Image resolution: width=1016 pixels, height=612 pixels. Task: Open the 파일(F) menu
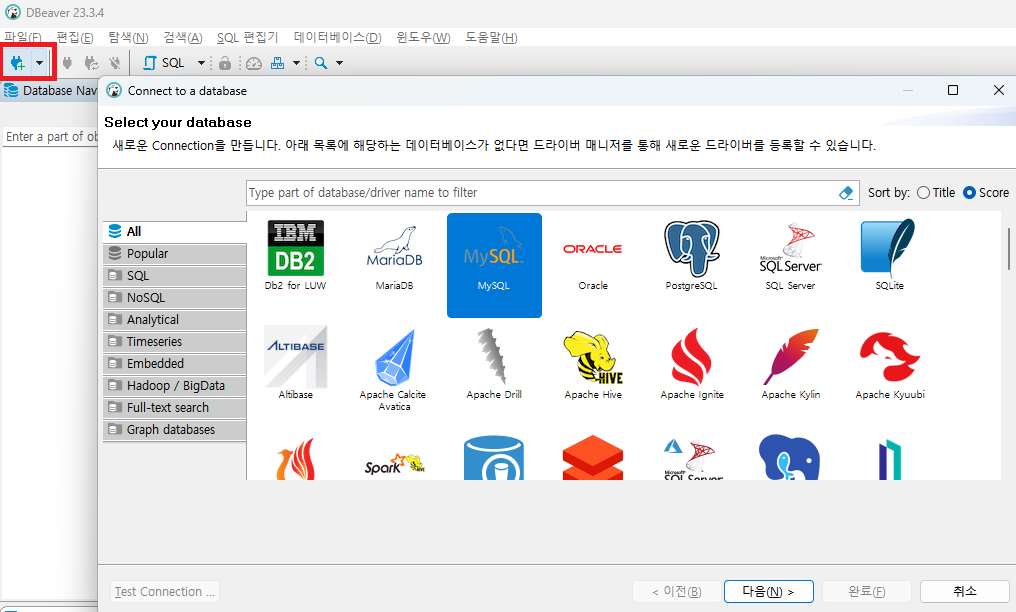pos(23,38)
